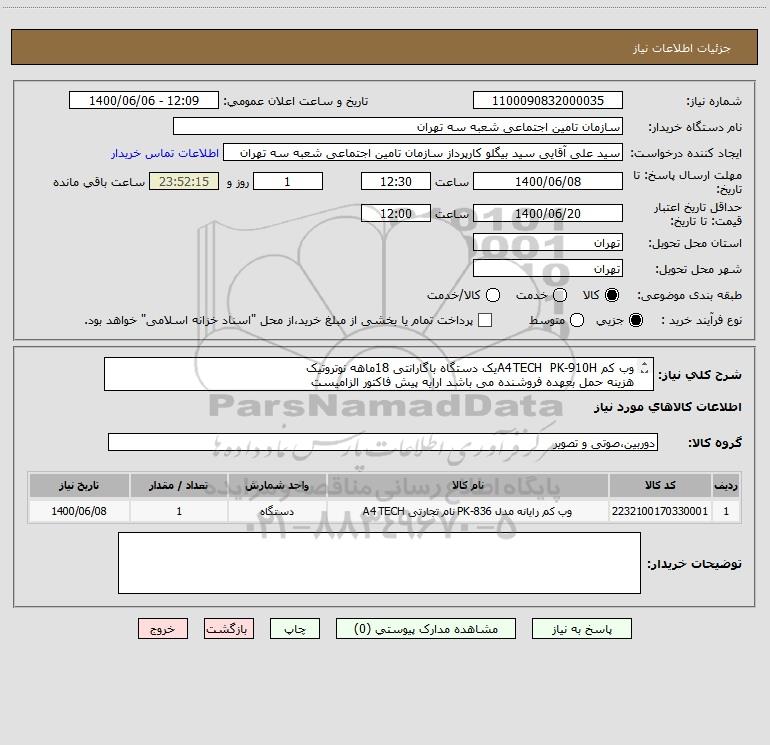
Task: Choose the متوسط purchase type radio
Action: click(577, 320)
